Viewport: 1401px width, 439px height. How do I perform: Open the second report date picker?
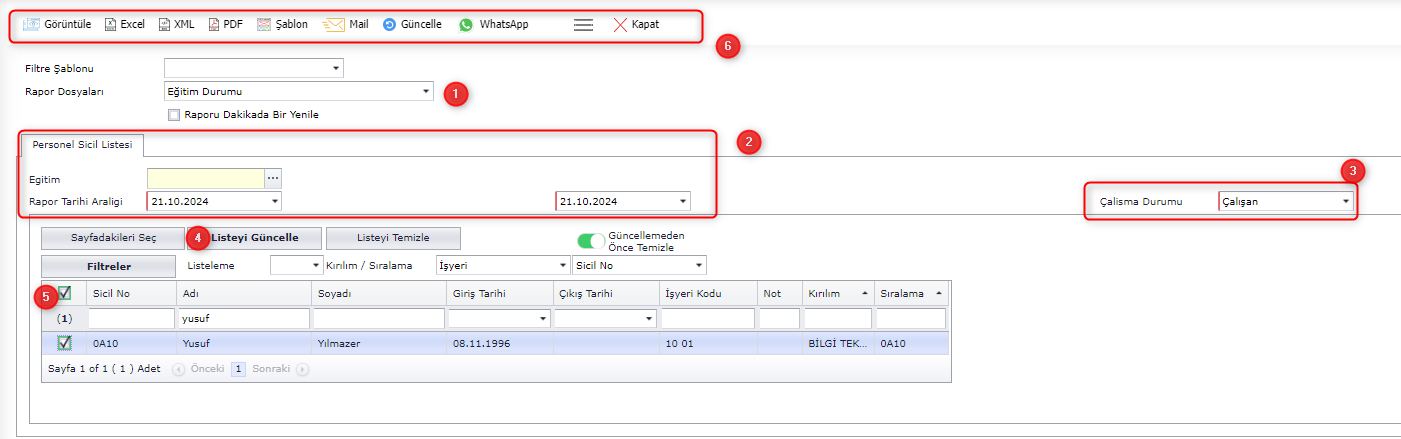click(x=683, y=201)
